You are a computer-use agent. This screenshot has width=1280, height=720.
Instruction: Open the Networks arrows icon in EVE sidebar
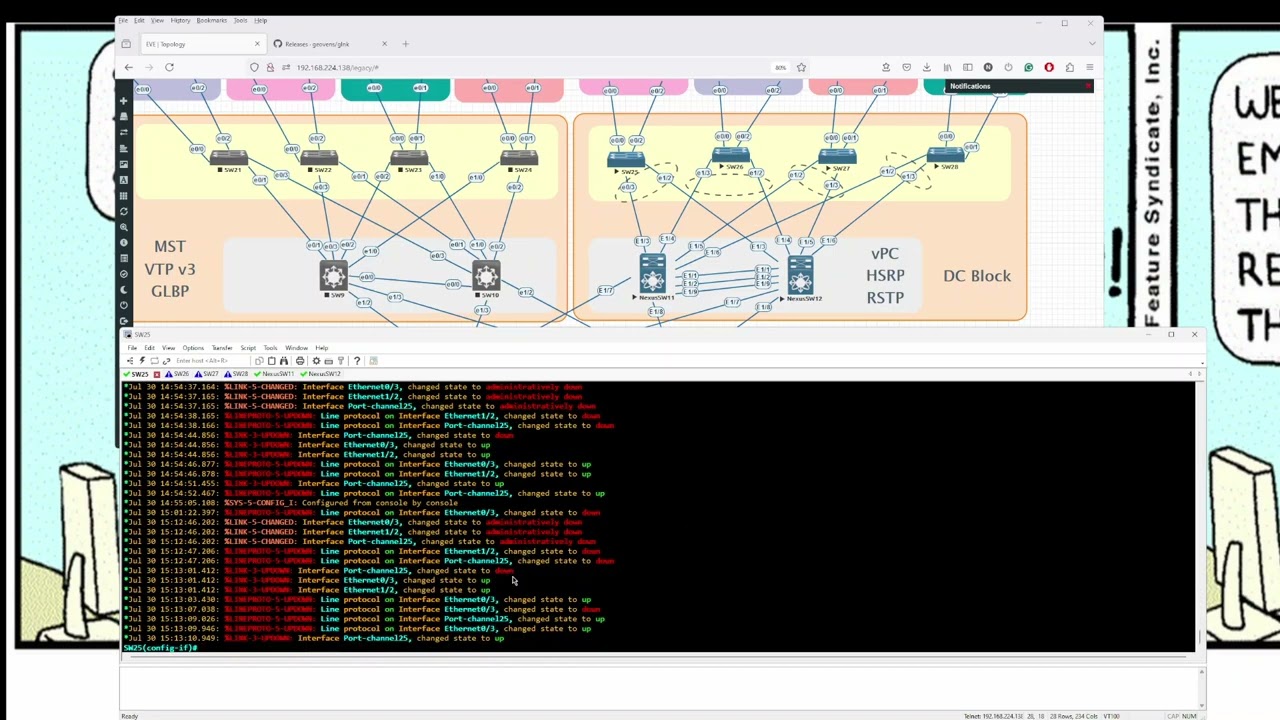click(x=124, y=133)
